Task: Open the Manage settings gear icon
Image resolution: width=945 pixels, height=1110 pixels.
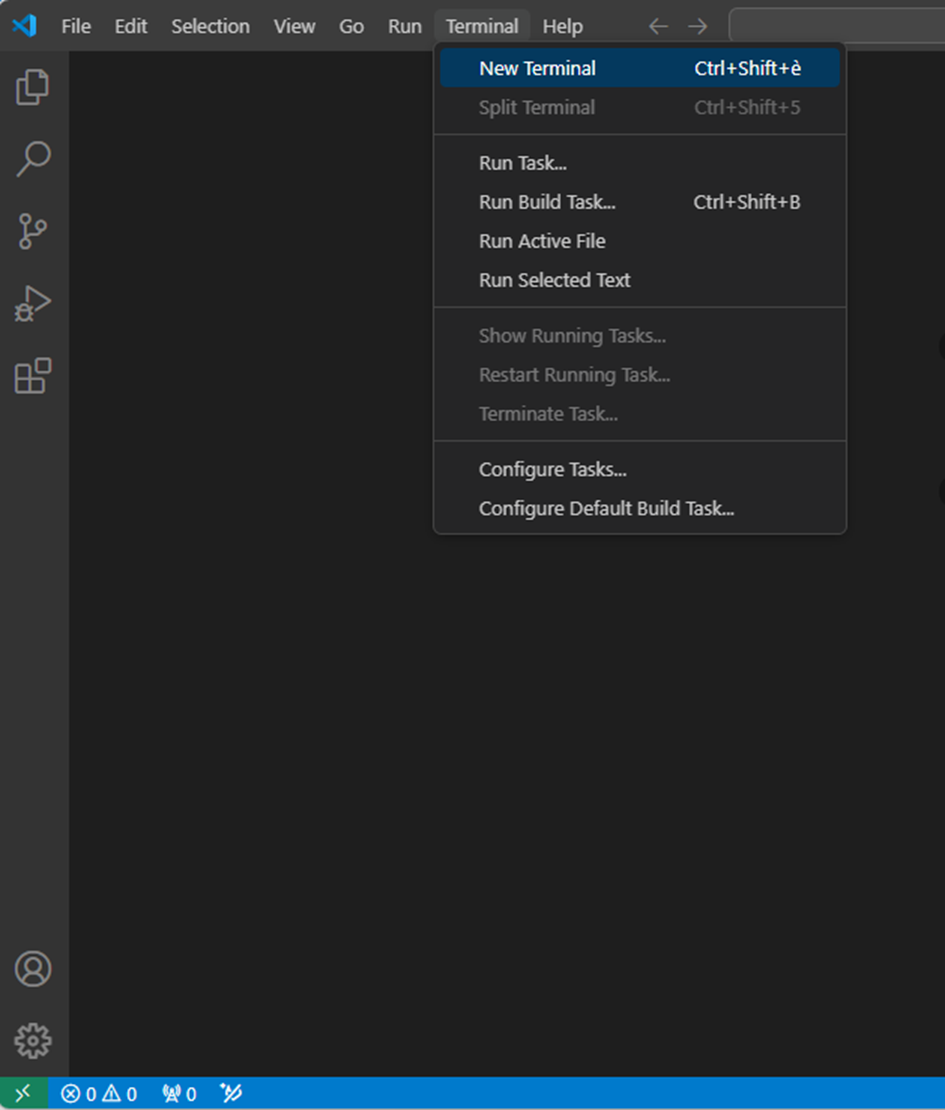Action: [x=33, y=1040]
